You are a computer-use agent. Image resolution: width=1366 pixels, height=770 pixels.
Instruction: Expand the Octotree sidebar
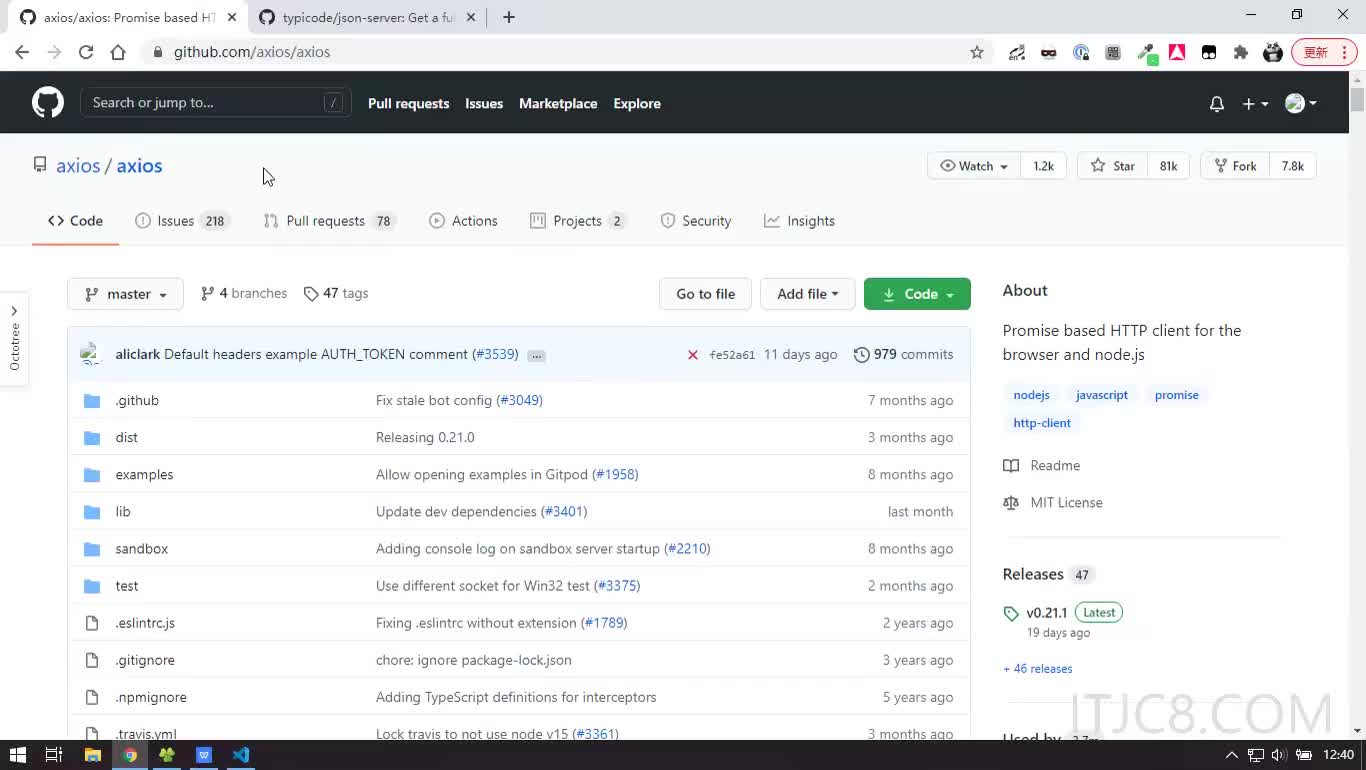(14, 341)
